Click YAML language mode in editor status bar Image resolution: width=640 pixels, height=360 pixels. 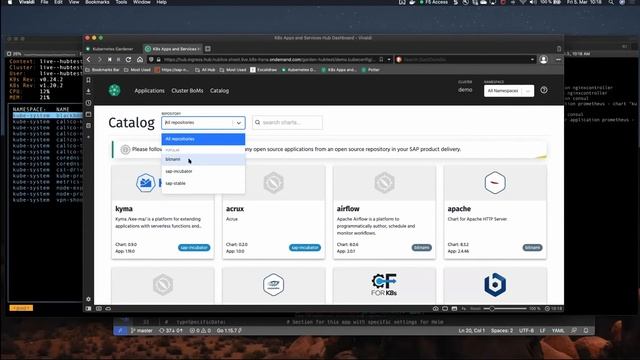(558, 331)
